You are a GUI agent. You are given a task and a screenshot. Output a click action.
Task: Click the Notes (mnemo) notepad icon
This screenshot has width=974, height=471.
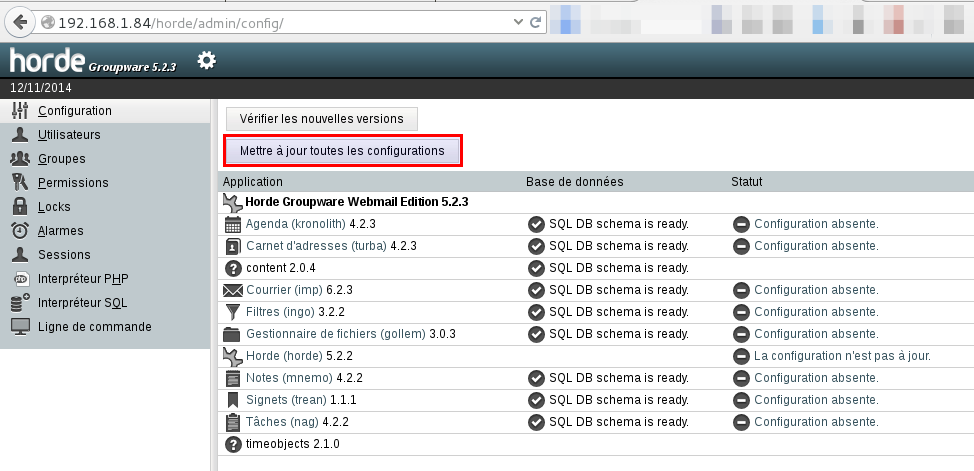coord(233,378)
